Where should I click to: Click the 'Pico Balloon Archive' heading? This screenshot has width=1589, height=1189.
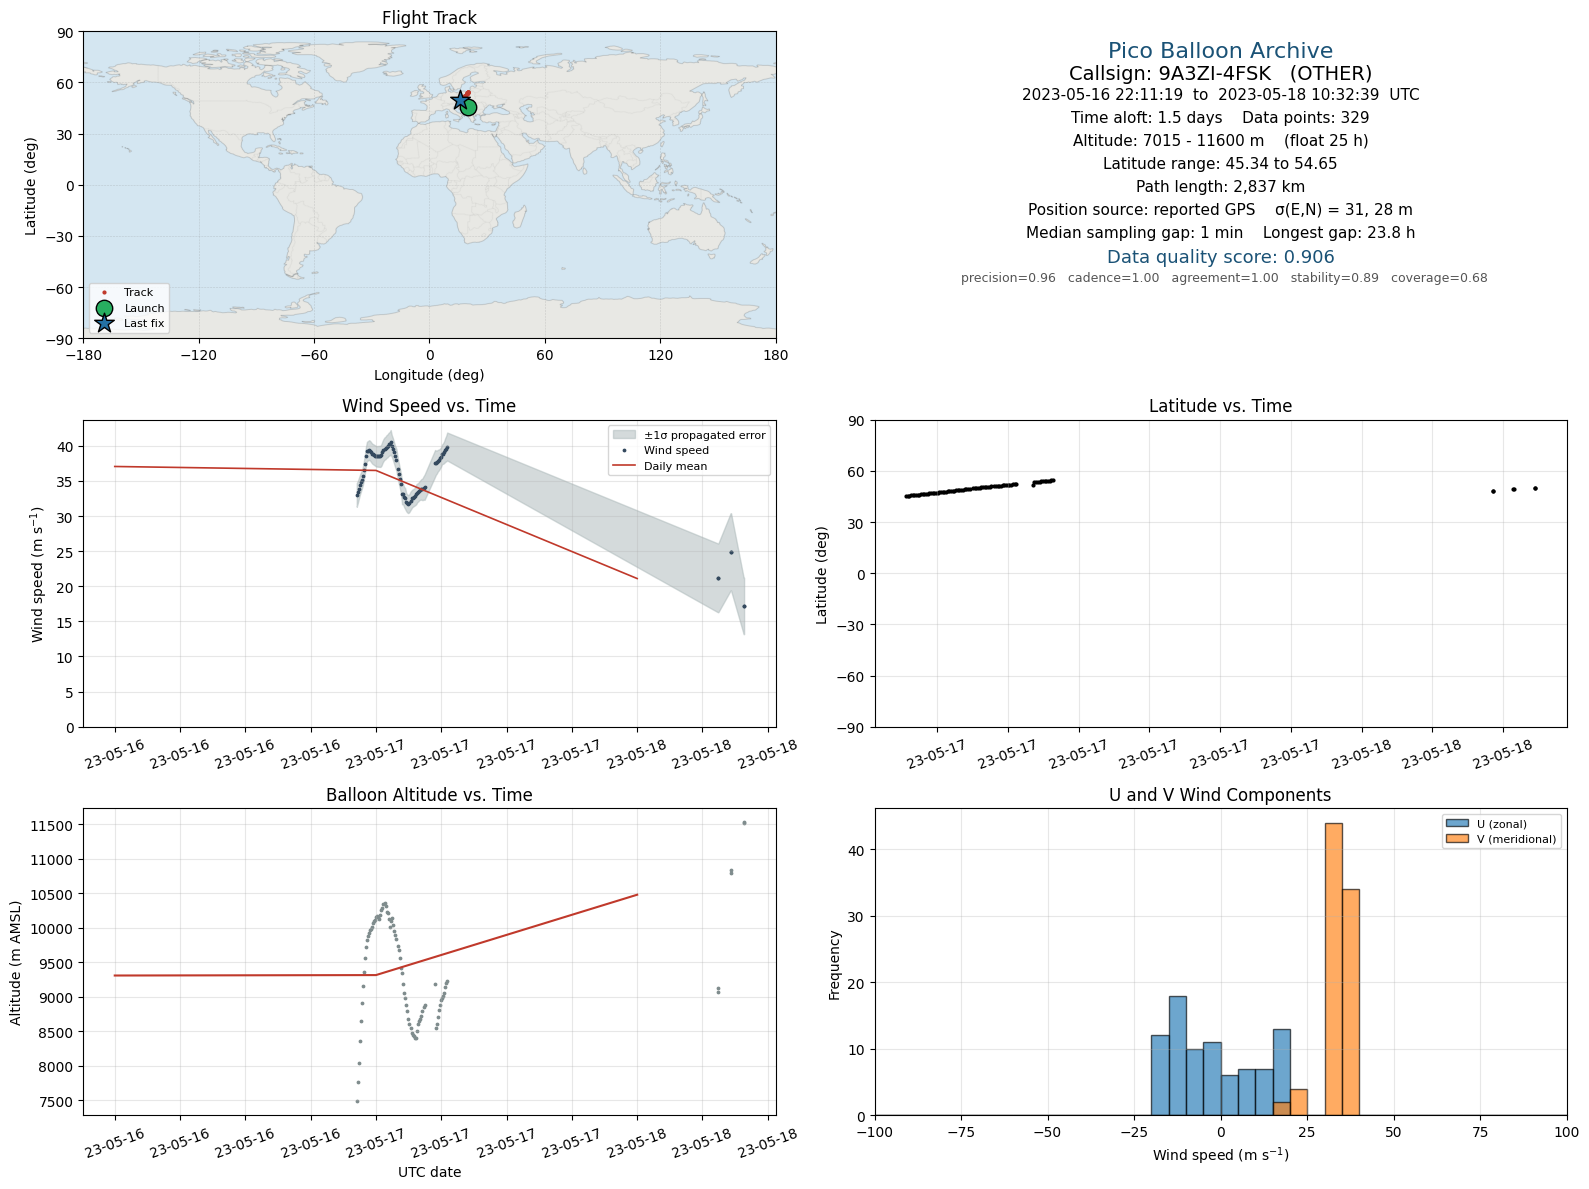[1220, 51]
